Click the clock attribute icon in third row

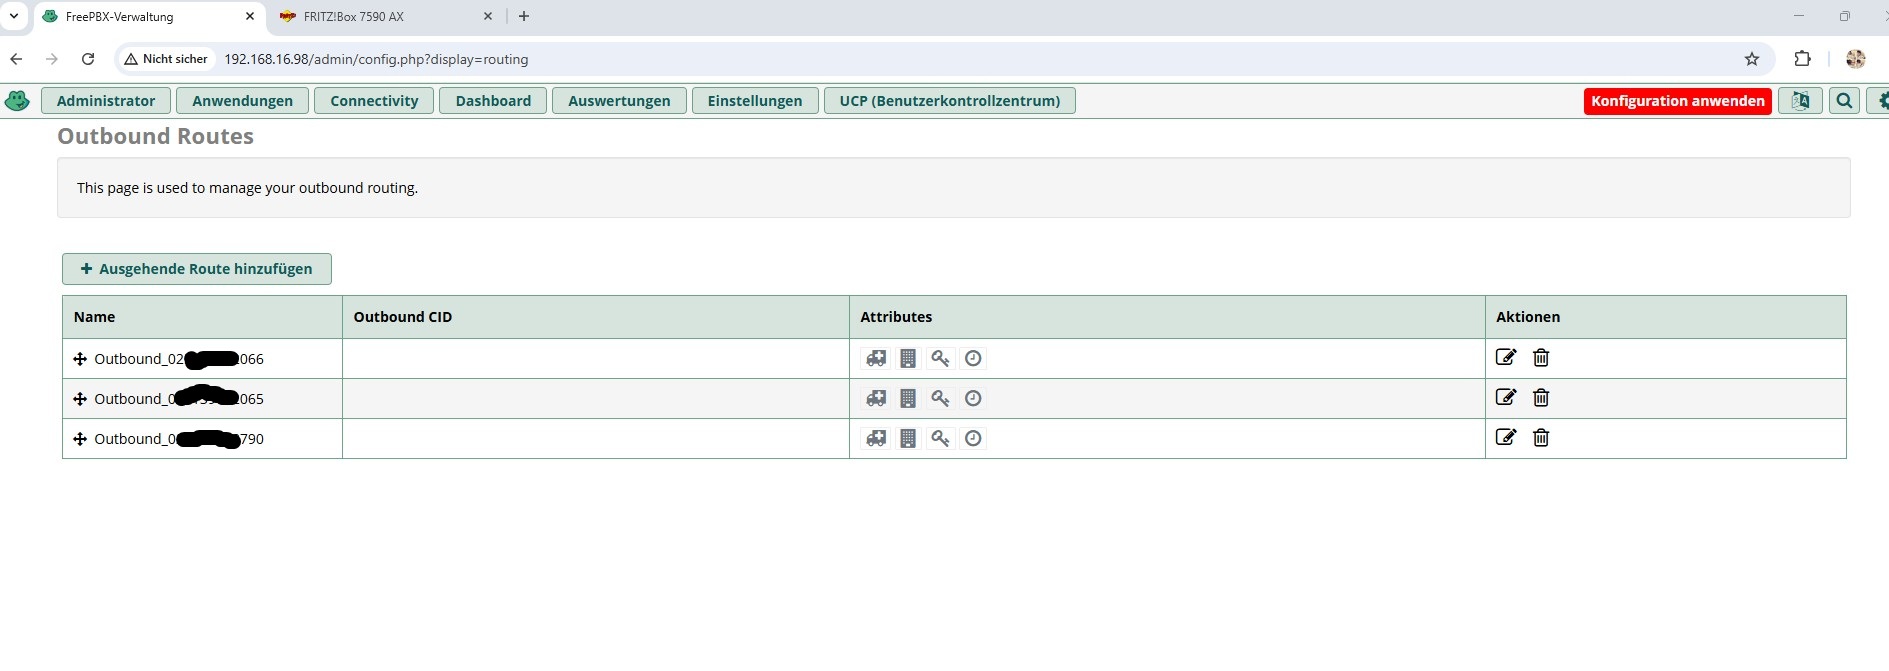(973, 438)
